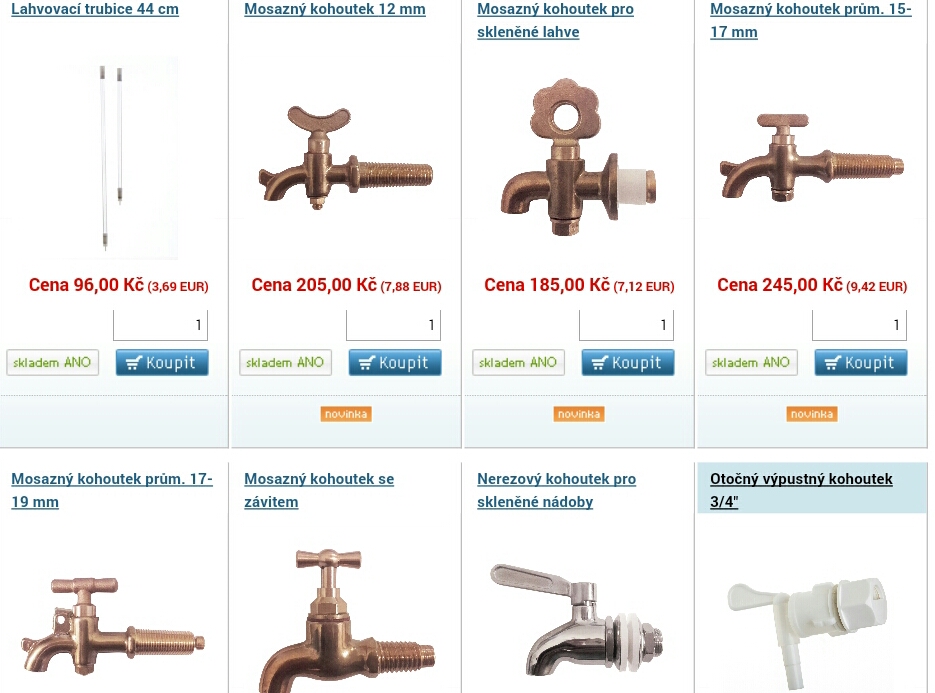This screenshot has height=693, width=935.
Task: Click Koupit for Mosazný kohoutek 12 mm
Action: click(x=395, y=363)
